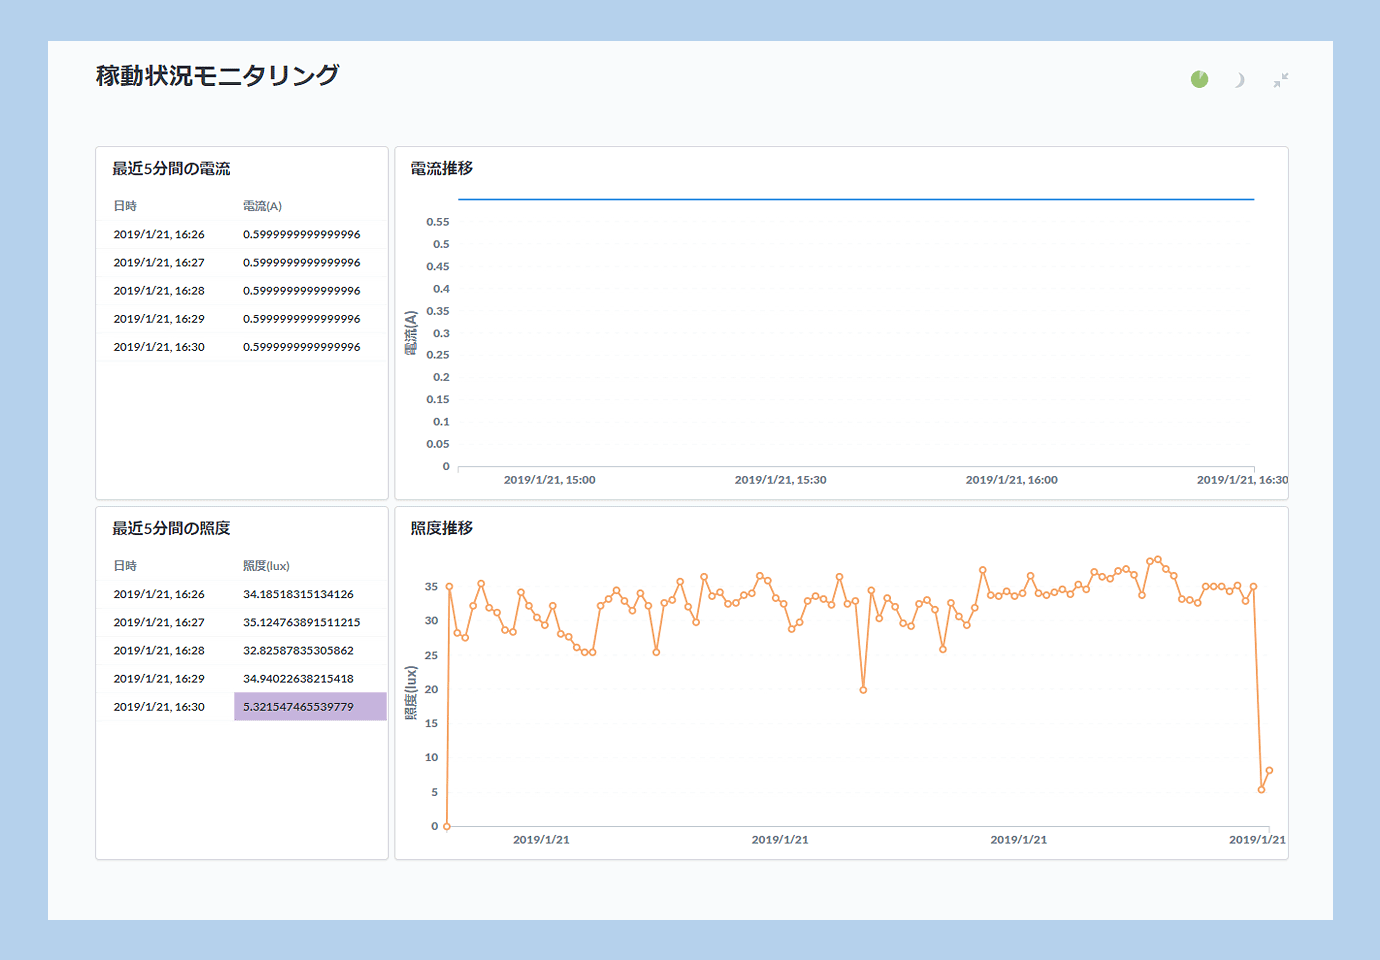Screen dimensions: 1380x960
Task: Click the 2019/1/21, 15:30 axis label
Action: (780, 480)
